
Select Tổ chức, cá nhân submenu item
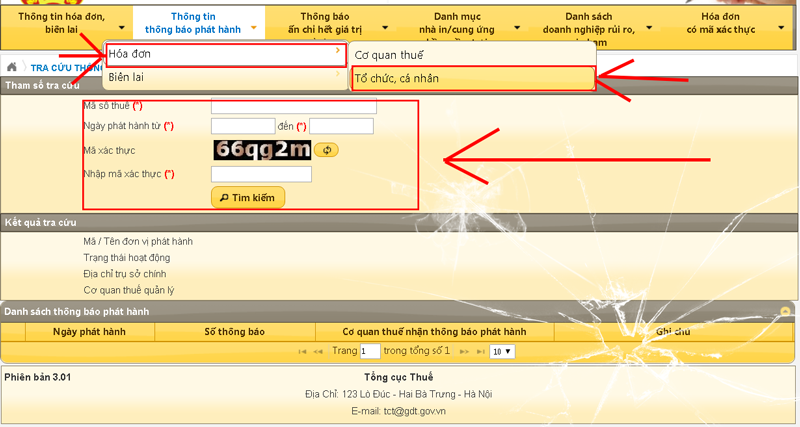click(x=473, y=78)
